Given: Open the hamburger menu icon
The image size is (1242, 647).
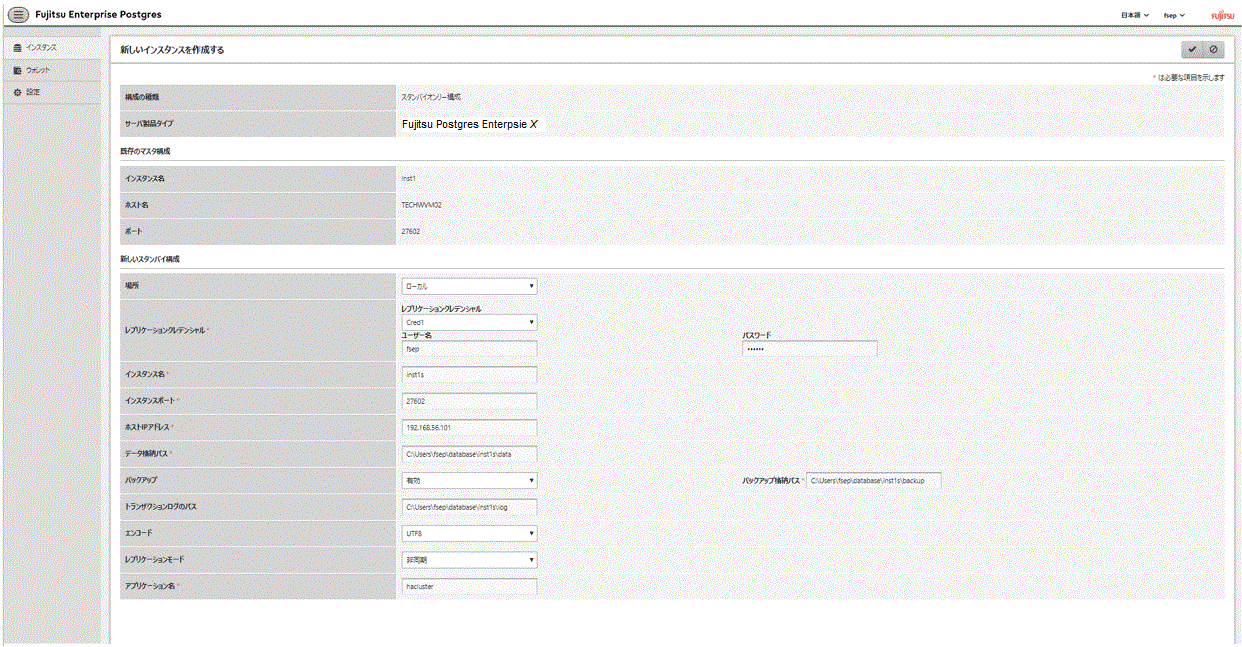Looking at the screenshot, I should click(18, 14).
